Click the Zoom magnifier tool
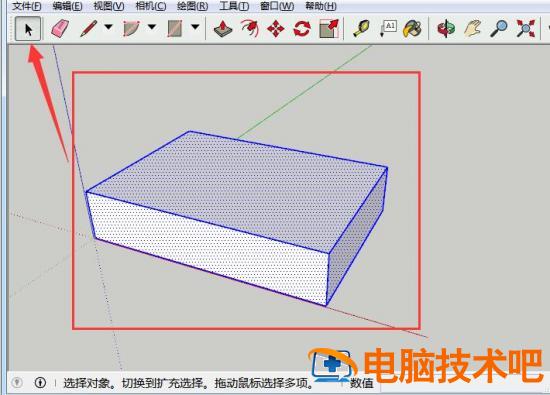This screenshot has width=550, height=395. pos(498,28)
